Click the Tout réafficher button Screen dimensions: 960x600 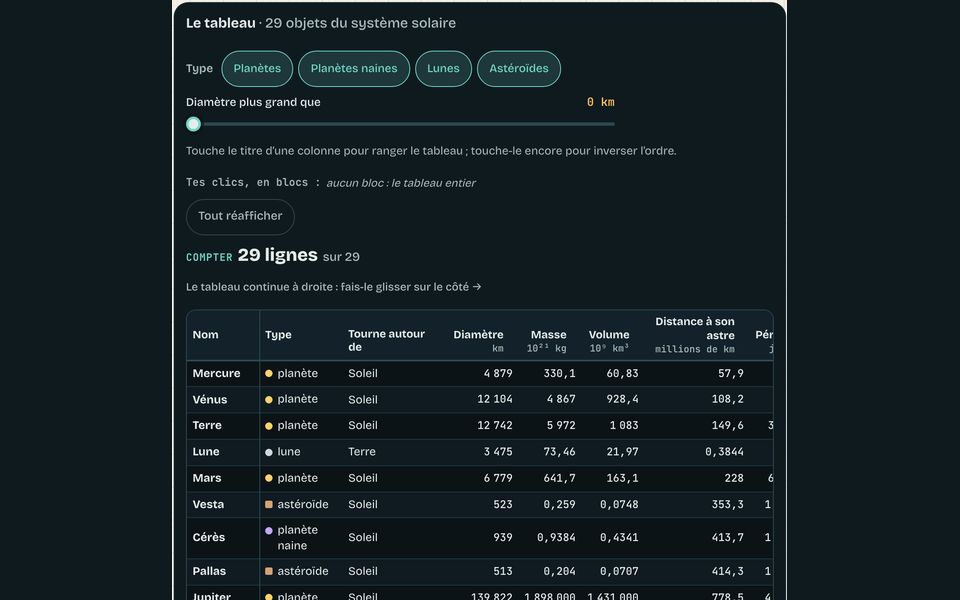coord(240,217)
